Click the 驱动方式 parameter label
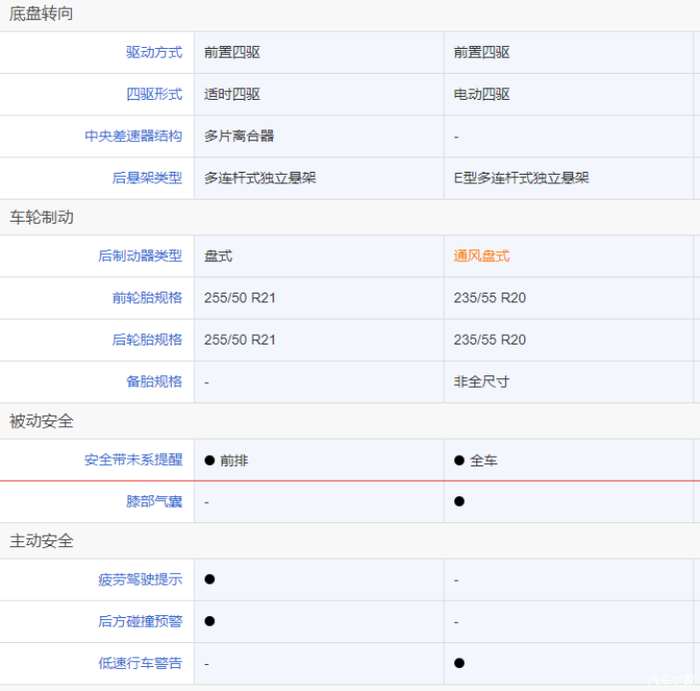This screenshot has width=700, height=691. 154,52
